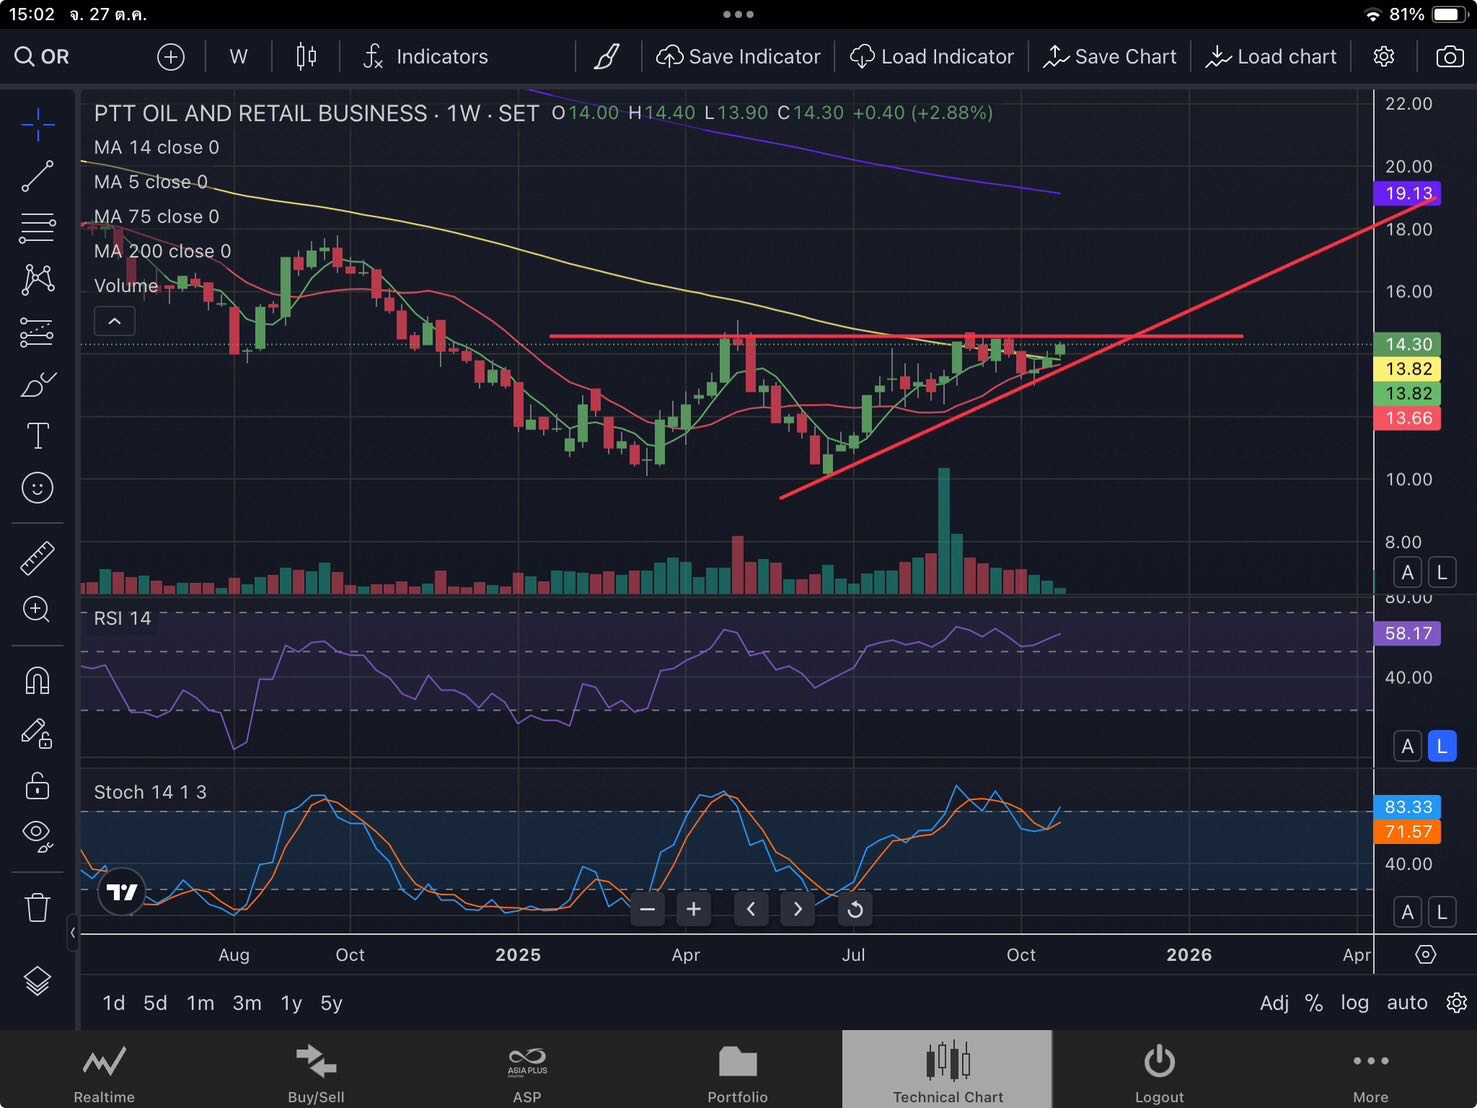Select the 3m time range
The image size is (1477, 1108).
click(x=247, y=1003)
